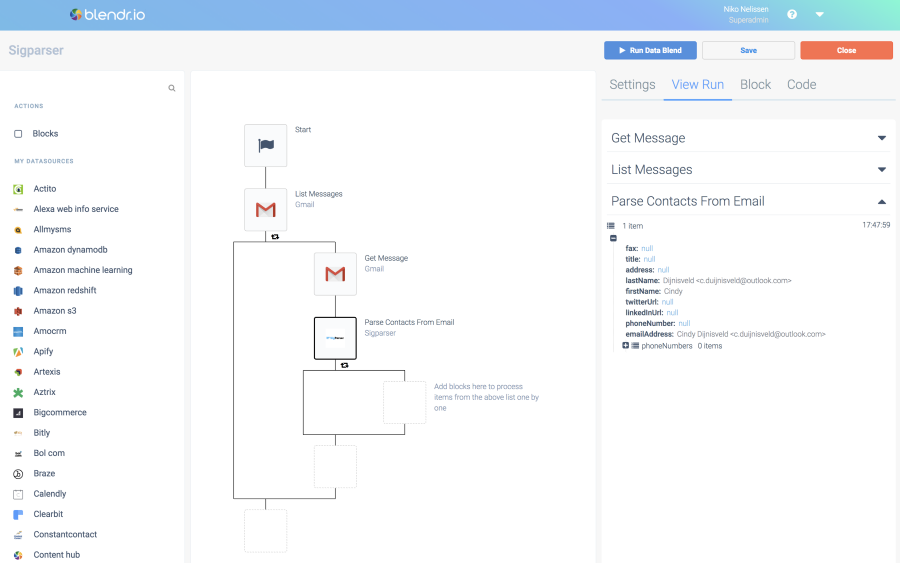Click Run Data Blend button

coord(650,51)
